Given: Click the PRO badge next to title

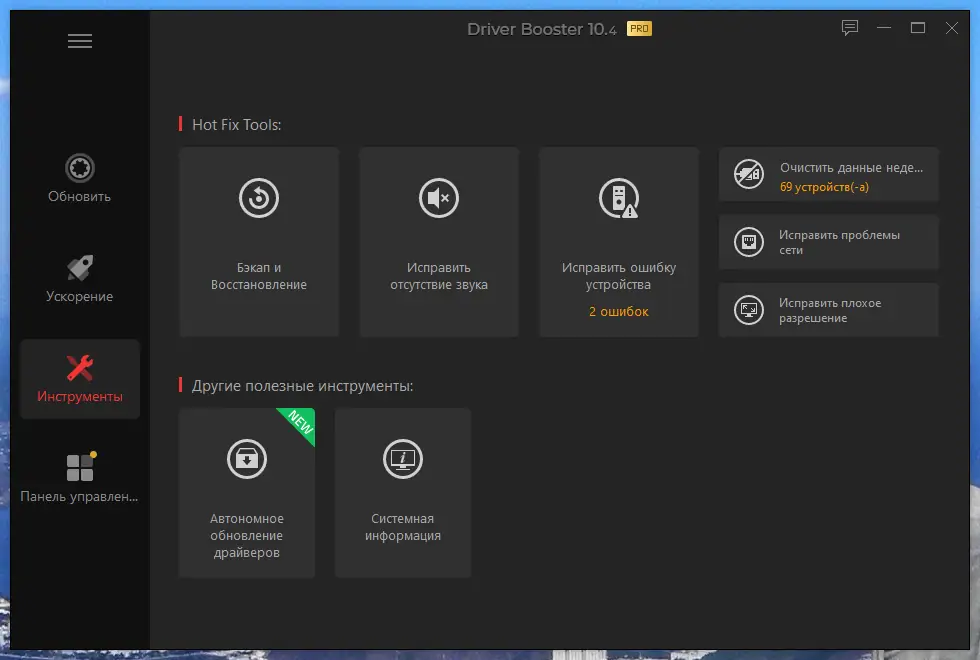Looking at the screenshot, I should (640, 29).
